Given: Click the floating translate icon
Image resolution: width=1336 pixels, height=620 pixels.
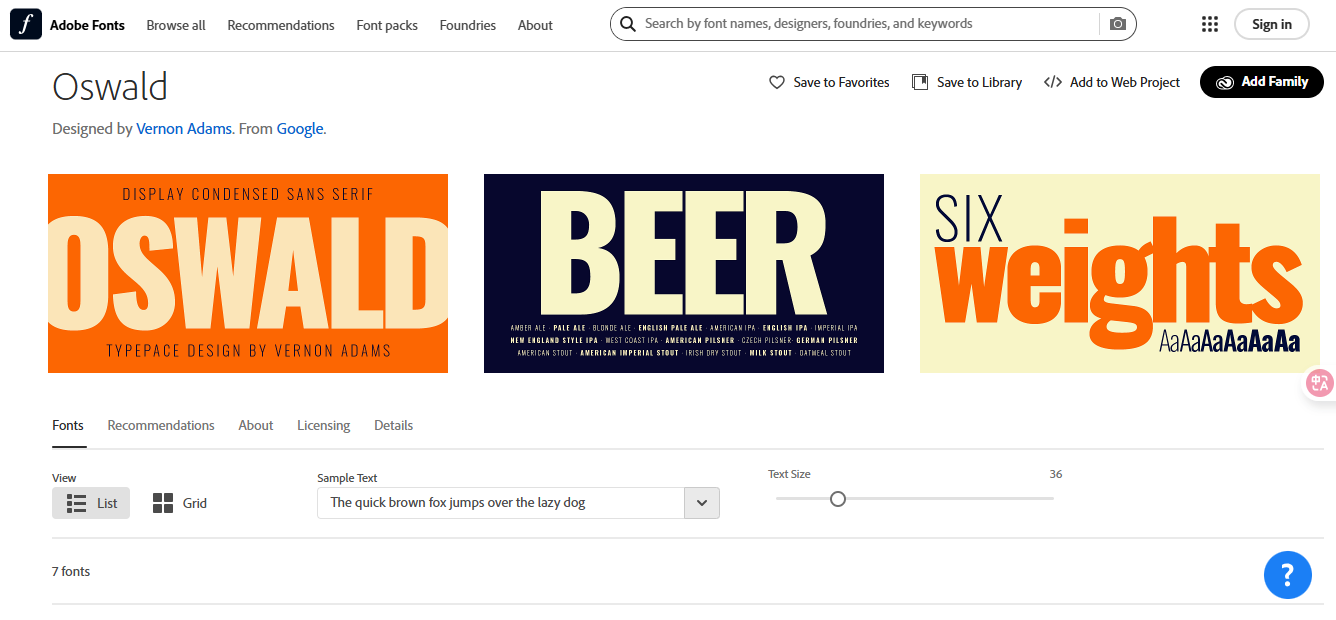Looking at the screenshot, I should pos(1319,382).
